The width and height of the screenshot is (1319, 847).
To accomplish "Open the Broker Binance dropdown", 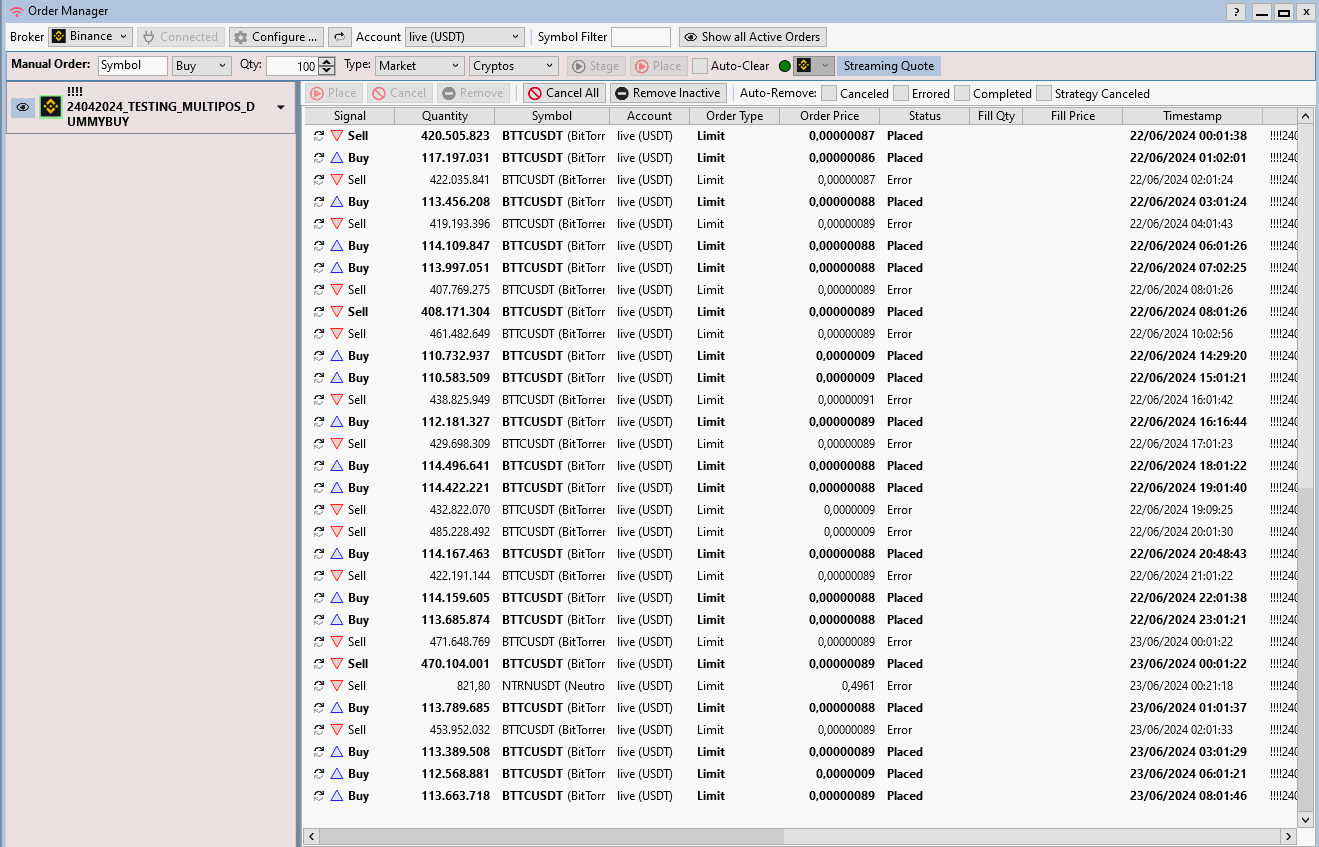I will point(90,37).
